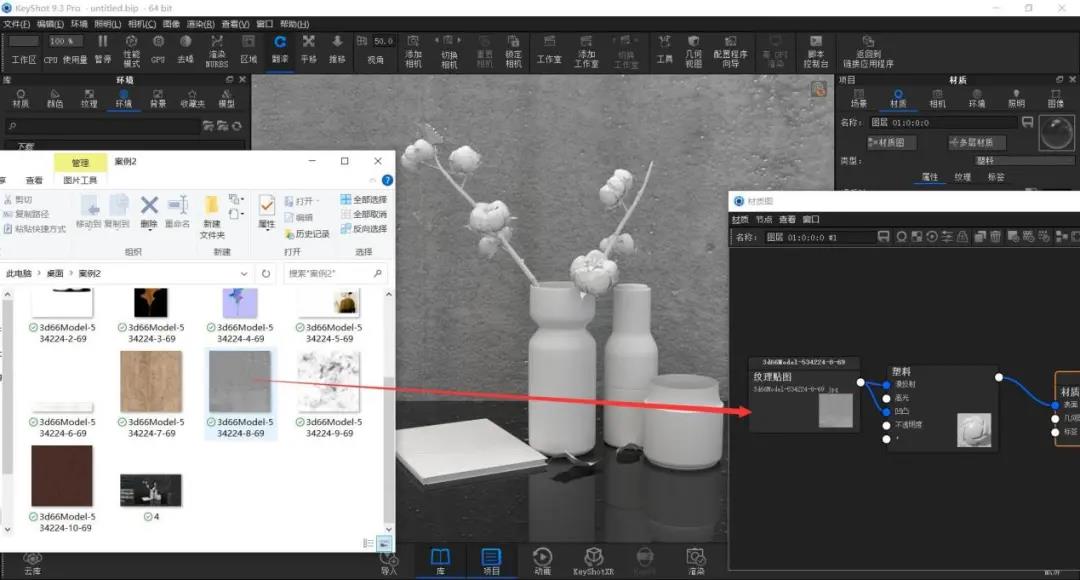Viewport: 1080px width, 580px height.
Task: Select the Tumble (翻滚) camera tool
Action: point(280,50)
